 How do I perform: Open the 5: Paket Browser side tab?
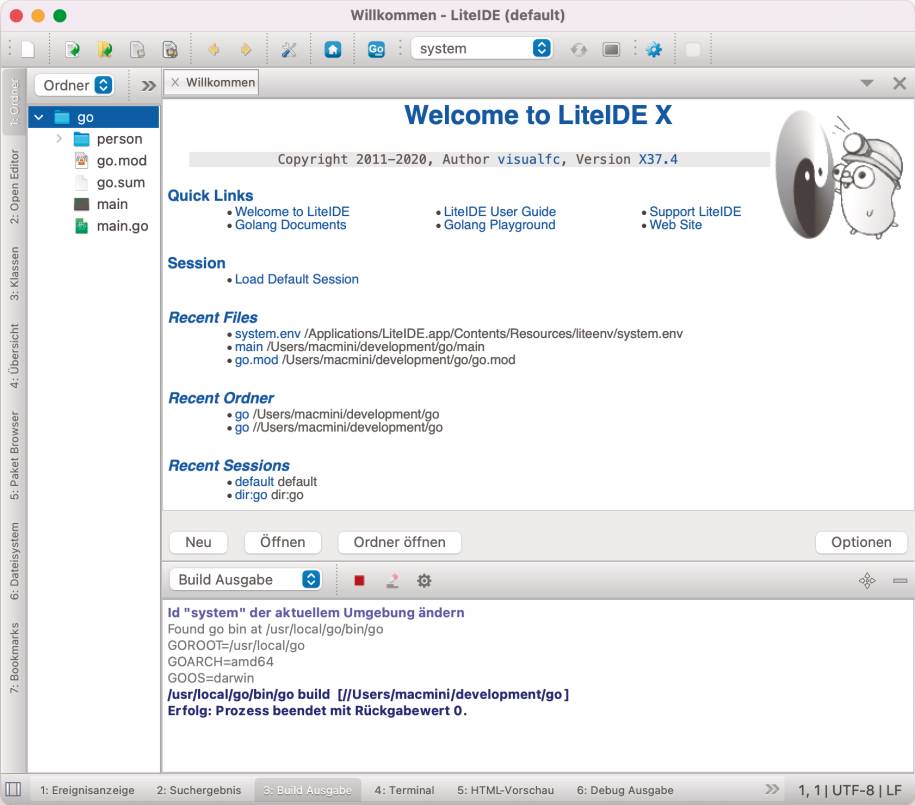coord(14,455)
